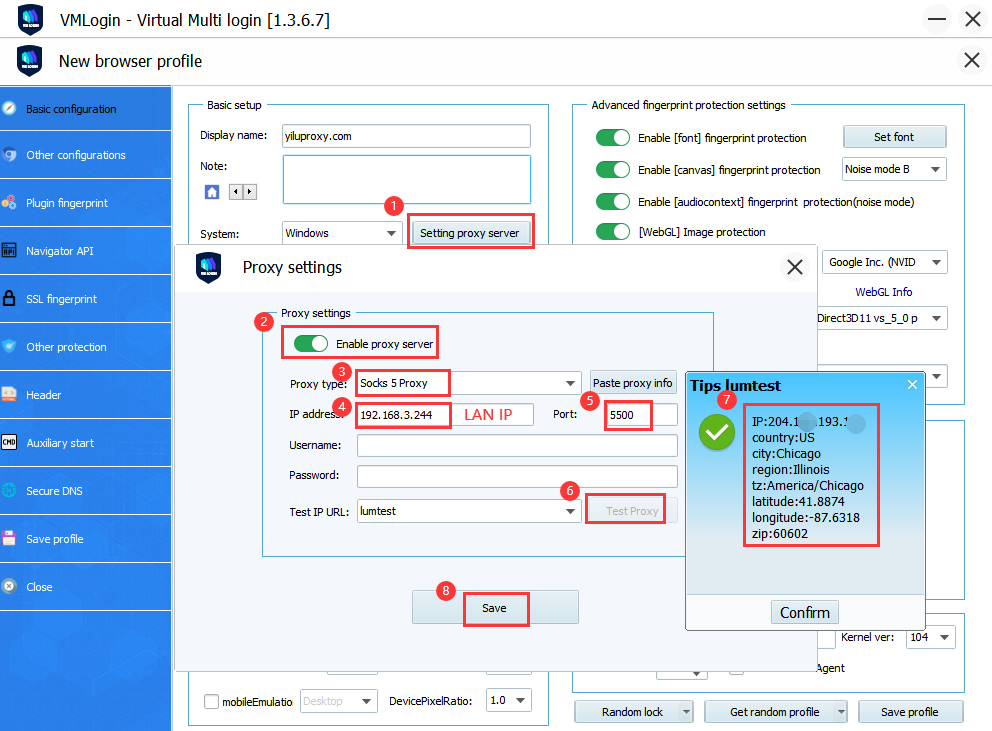The width and height of the screenshot is (992, 731).
Task: Click the Set font button
Action: pyautogui.click(x=894, y=137)
